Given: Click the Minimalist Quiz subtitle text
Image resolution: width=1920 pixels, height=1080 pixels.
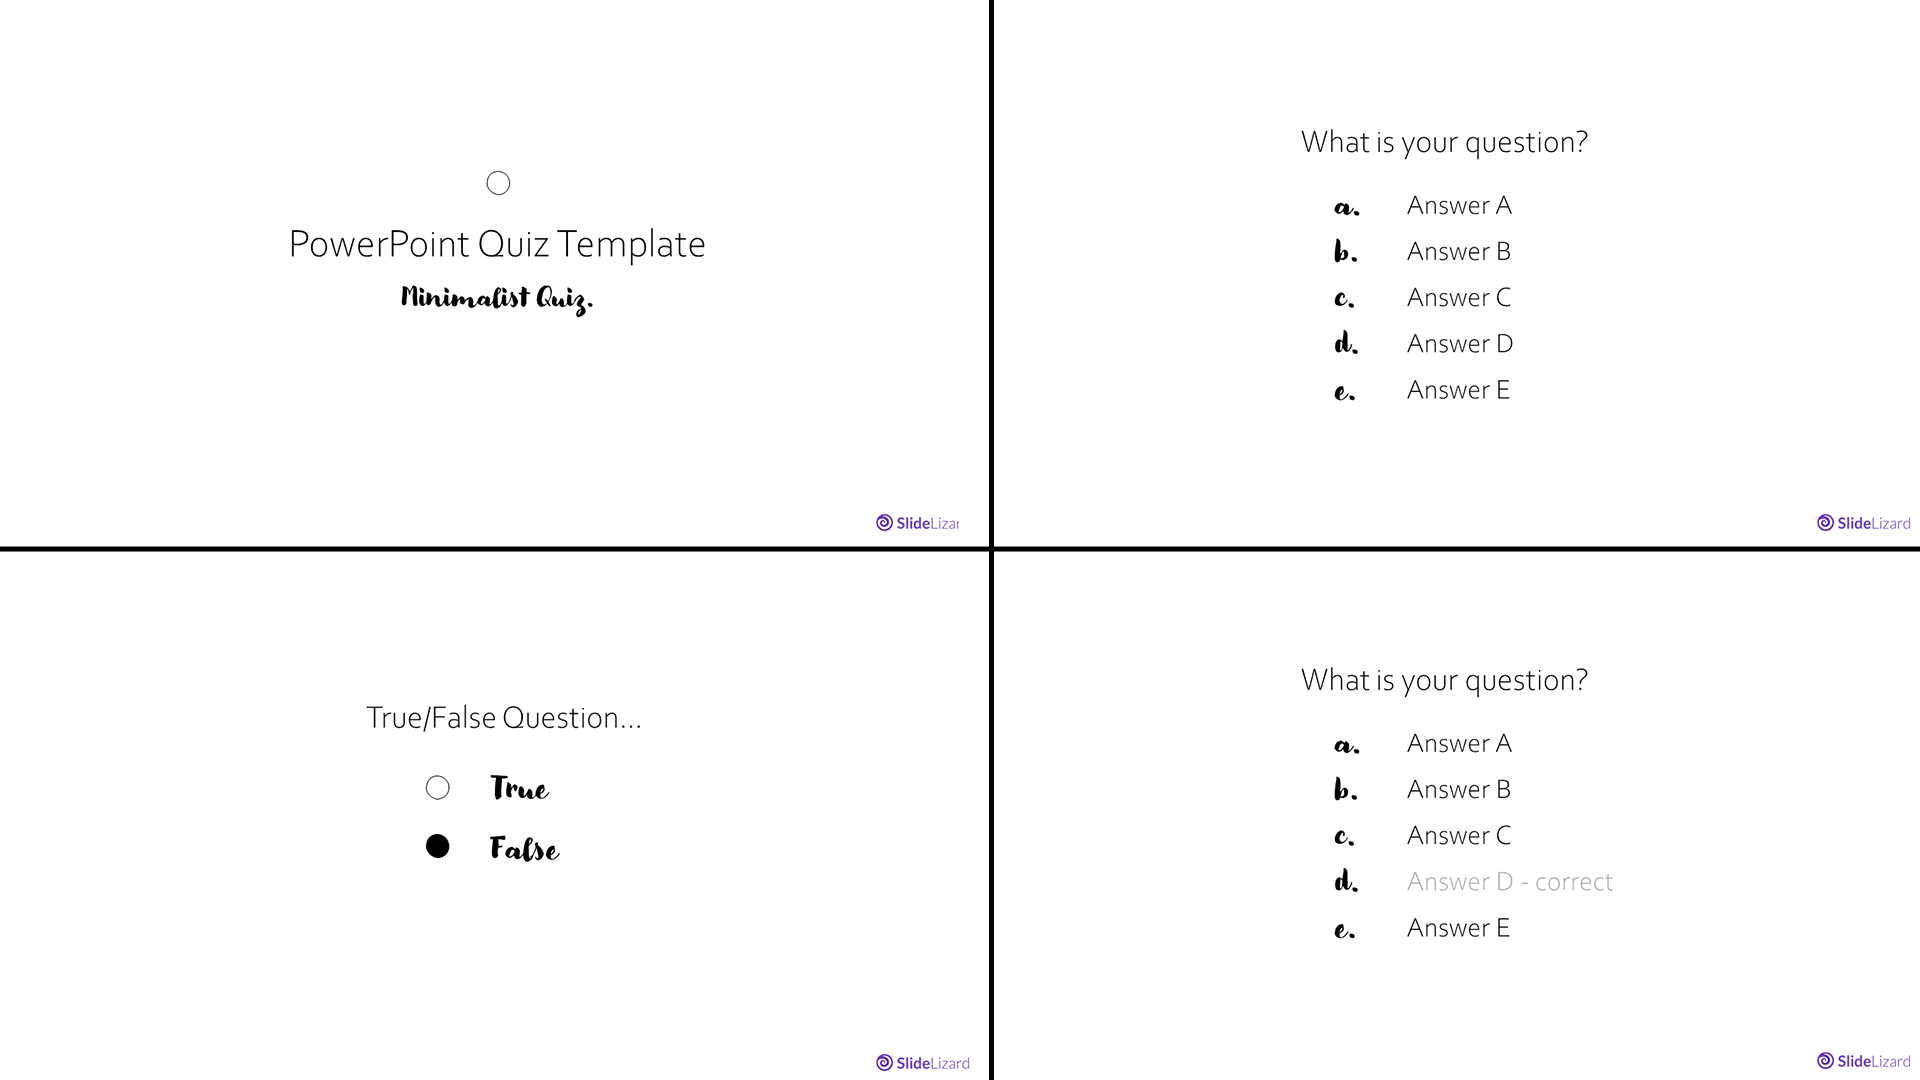Looking at the screenshot, I should (x=497, y=297).
